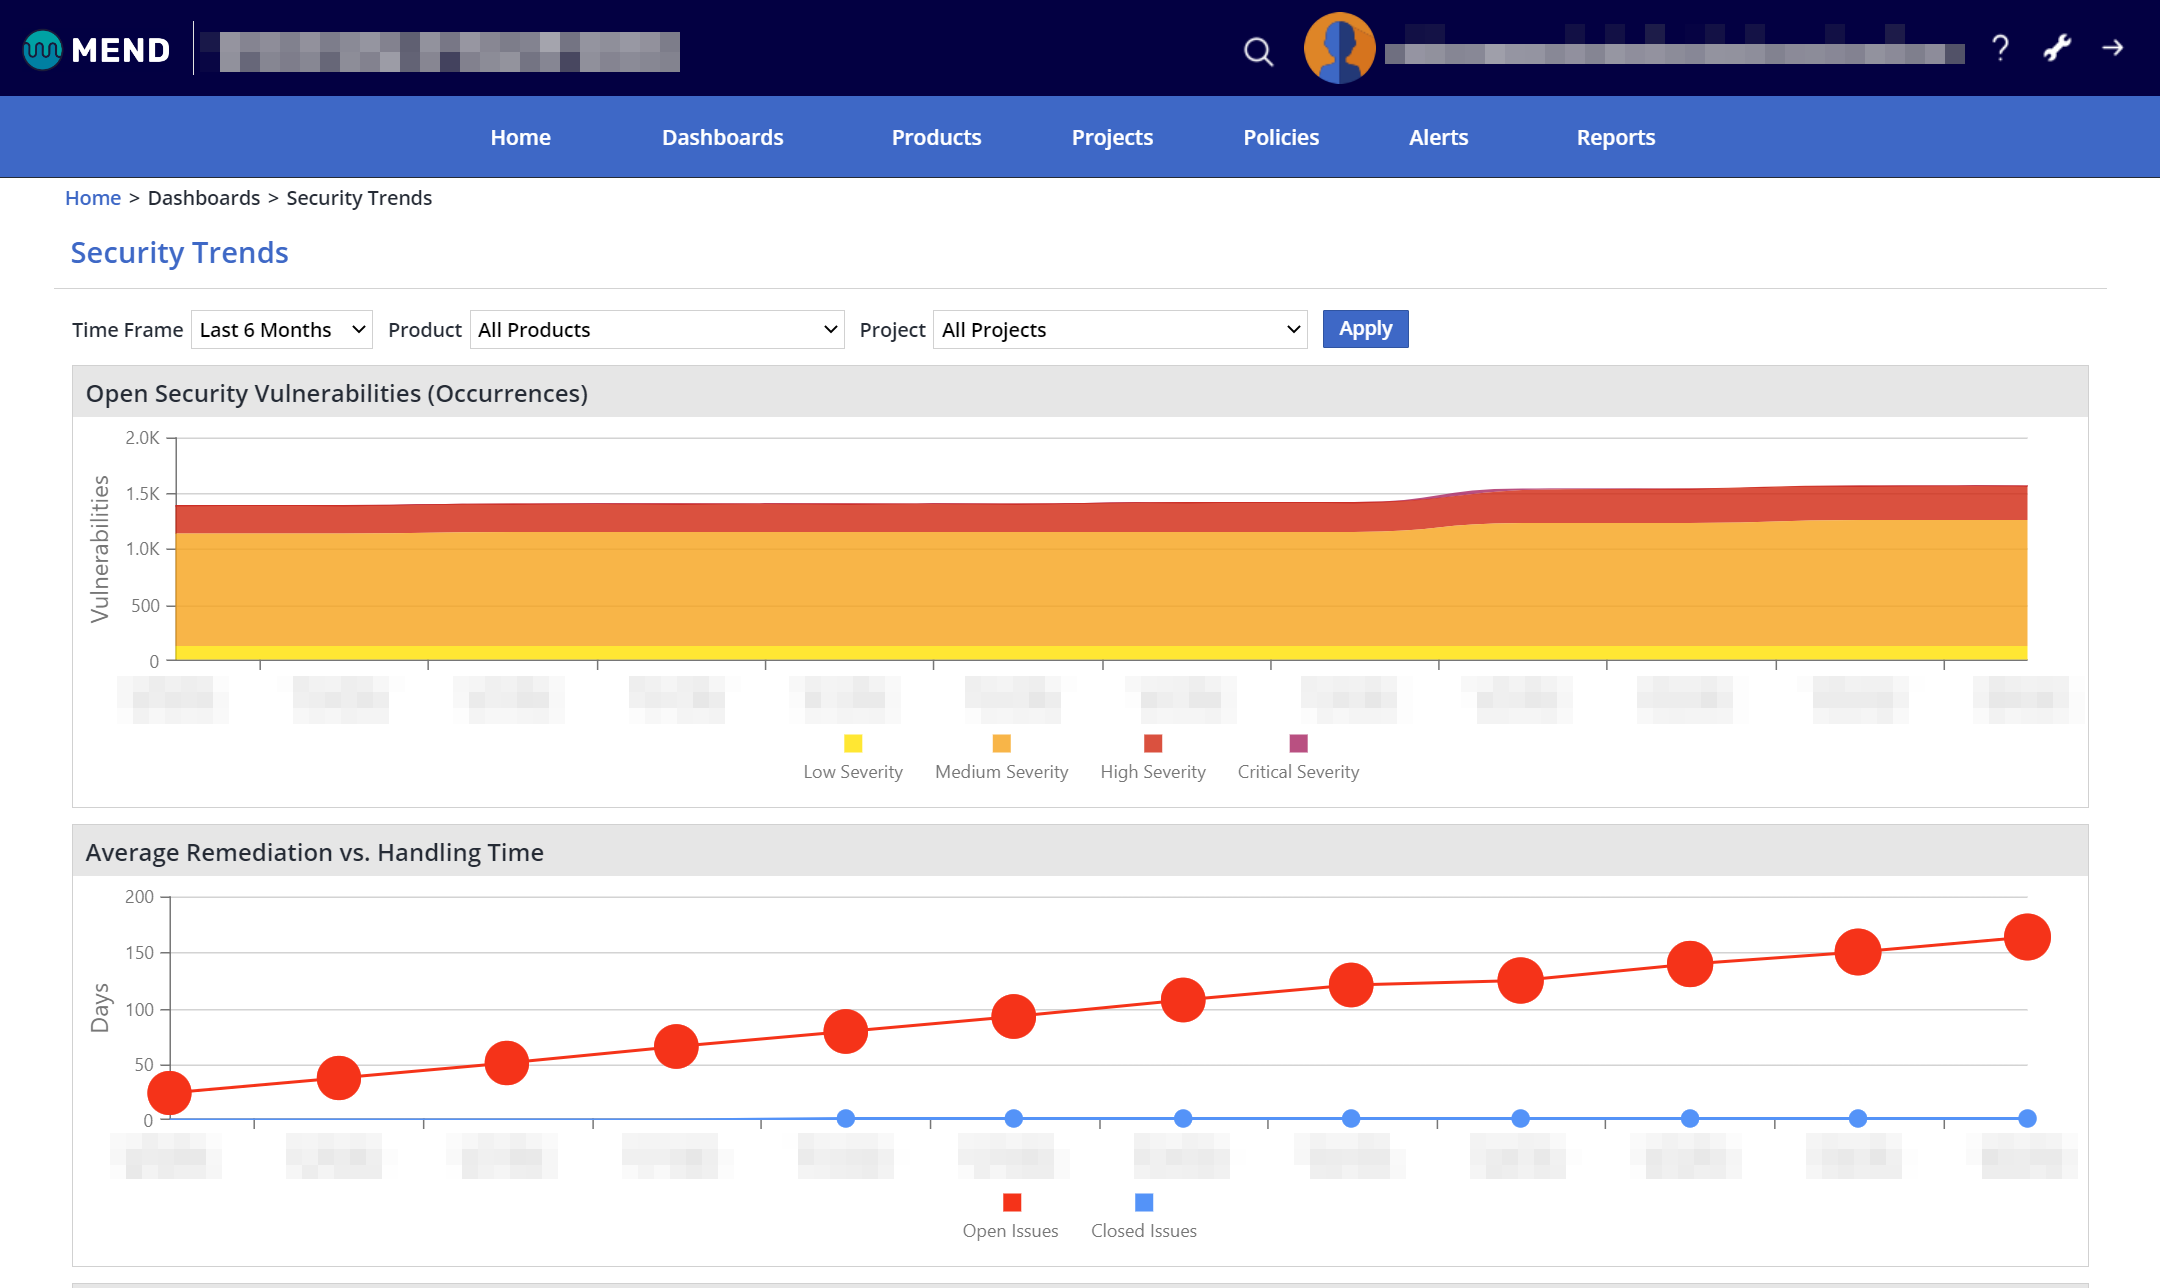
Task: Navigate to the Policies section
Action: [1280, 137]
